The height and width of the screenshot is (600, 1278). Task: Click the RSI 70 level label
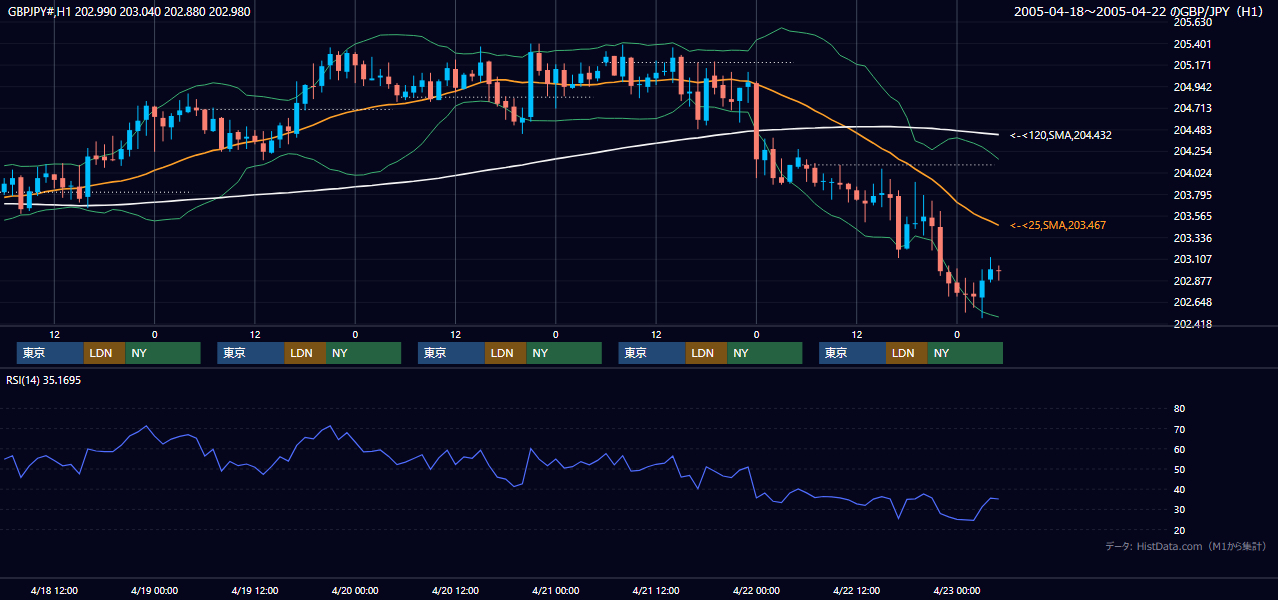pyautogui.click(x=1179, y=429)
